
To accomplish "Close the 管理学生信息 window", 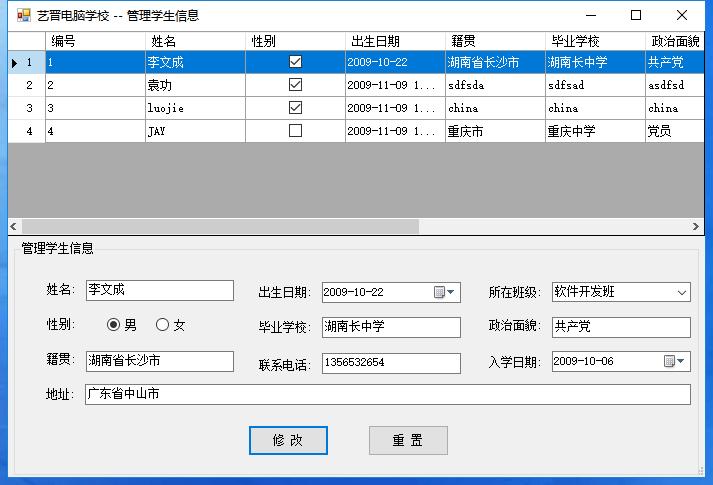I will (x=682, y=15).
